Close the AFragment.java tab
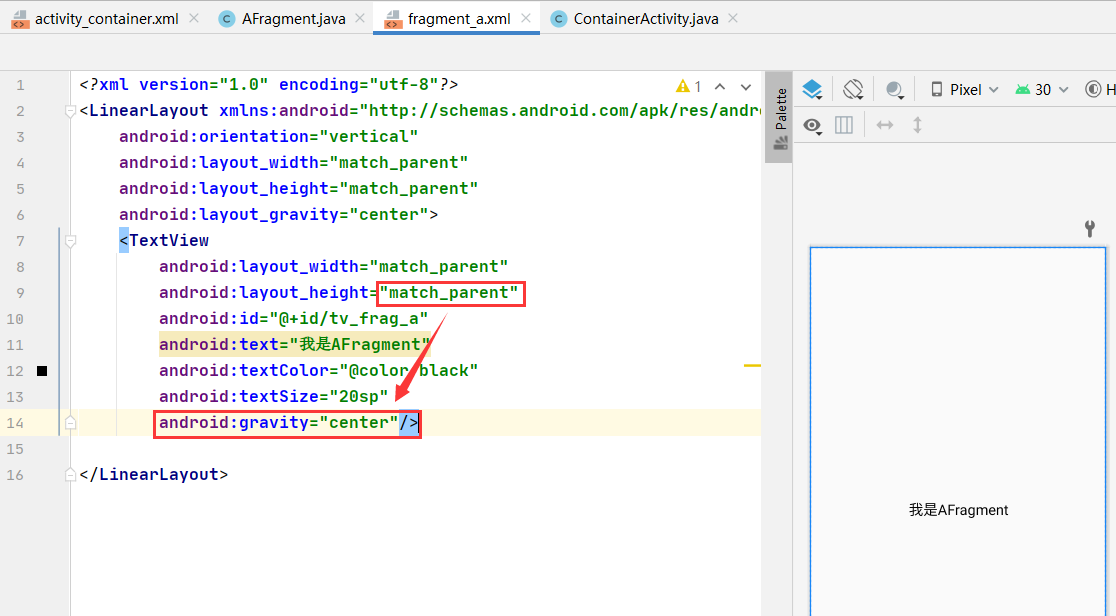The width and height of the screenshot is (1116, 616). click(x=360, y=19)
